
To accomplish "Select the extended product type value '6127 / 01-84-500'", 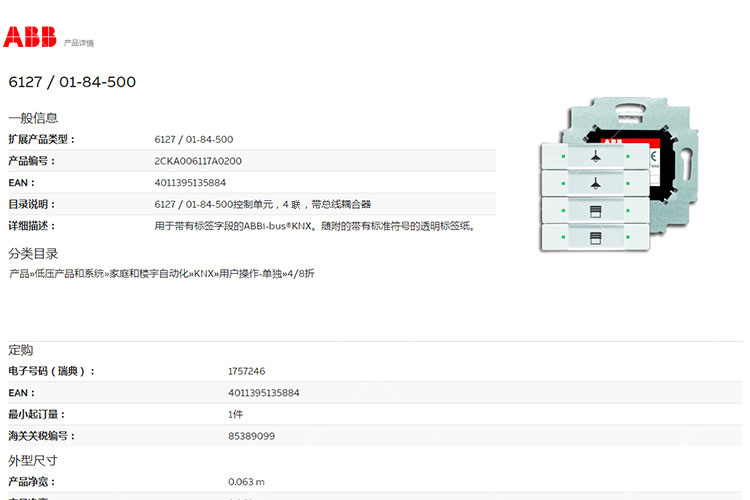I will (194, 139).
